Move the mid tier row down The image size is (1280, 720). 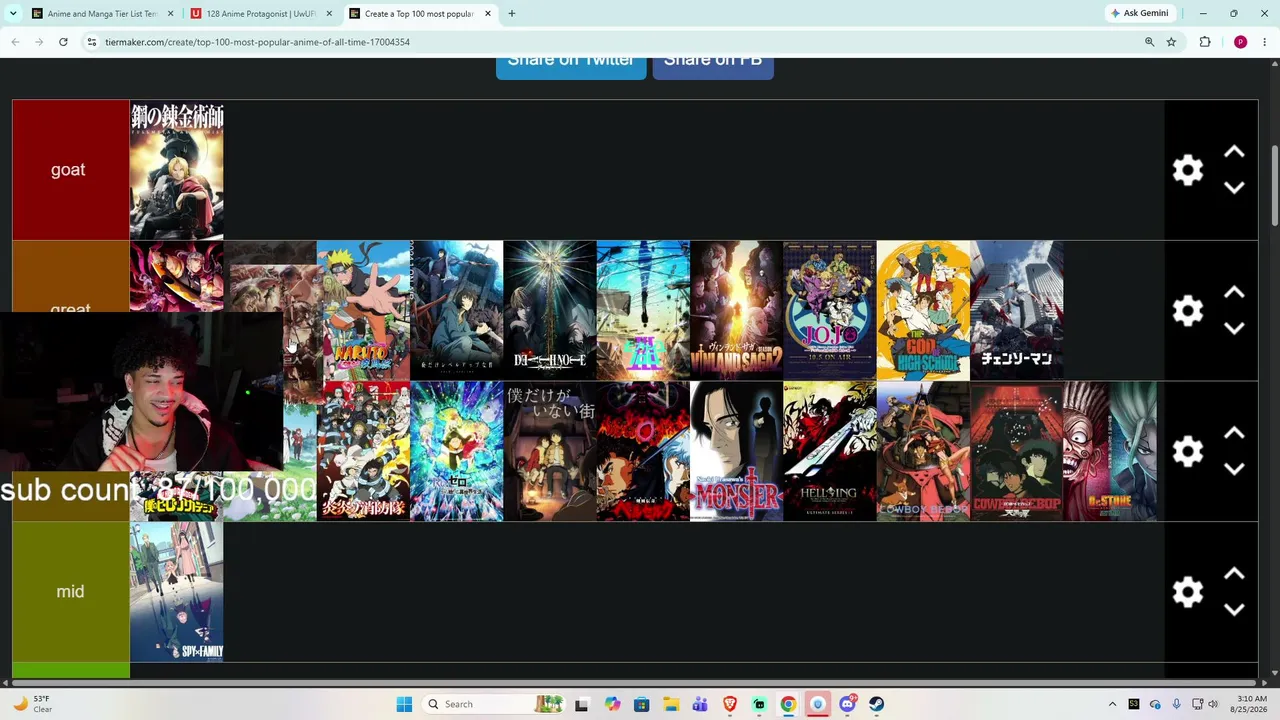pos(1234,611)
